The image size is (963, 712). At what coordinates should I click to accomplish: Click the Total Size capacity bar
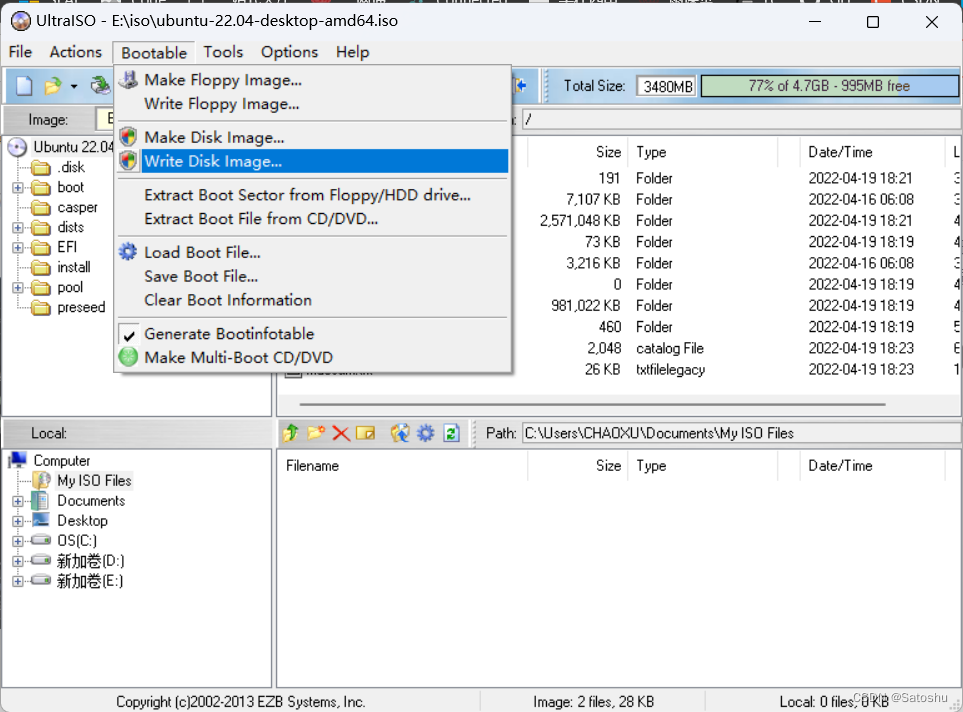[829, 86]
